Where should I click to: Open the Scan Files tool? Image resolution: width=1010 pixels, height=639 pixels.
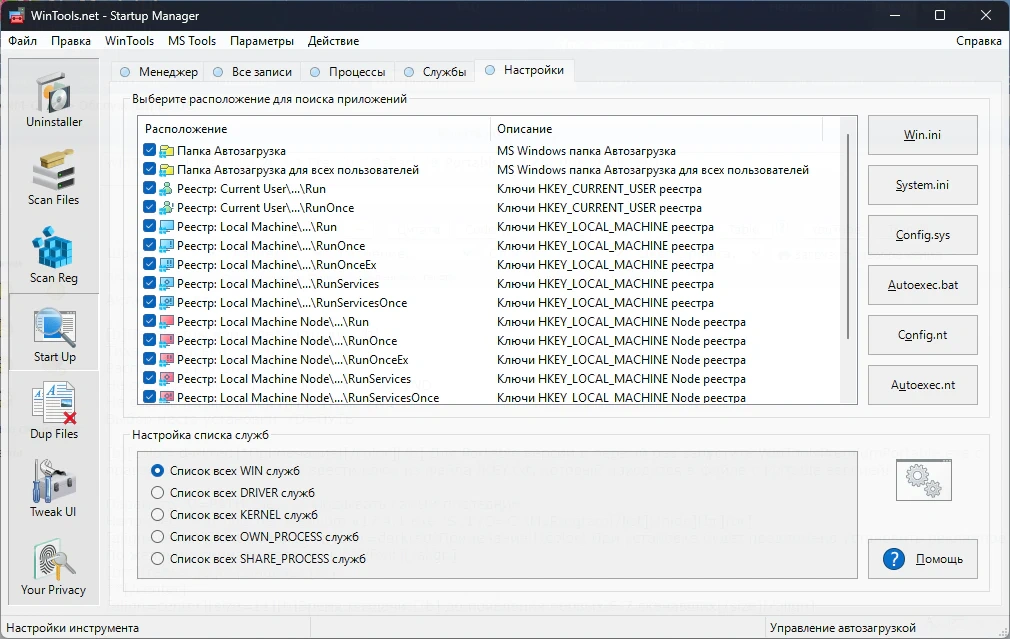(x=54, y=178)
